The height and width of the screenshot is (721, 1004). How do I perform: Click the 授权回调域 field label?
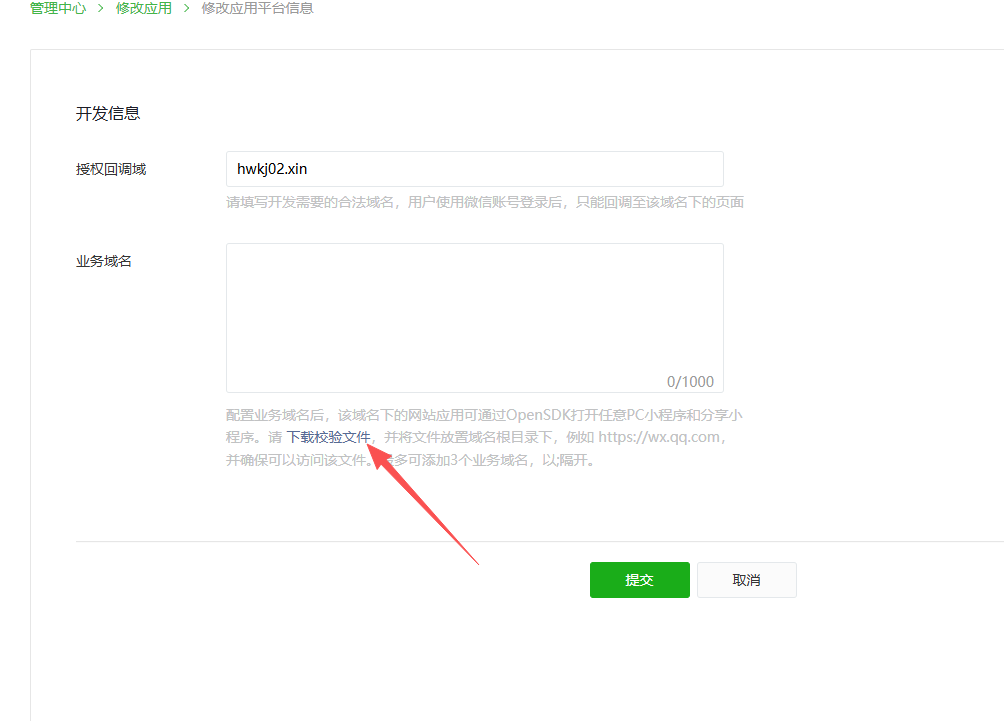[x=111, y=169]
